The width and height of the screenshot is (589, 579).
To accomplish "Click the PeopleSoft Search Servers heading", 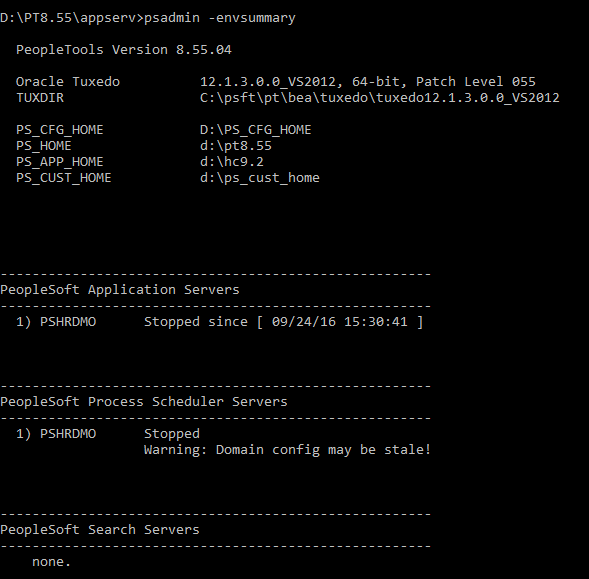I will [x=100, y=530].
